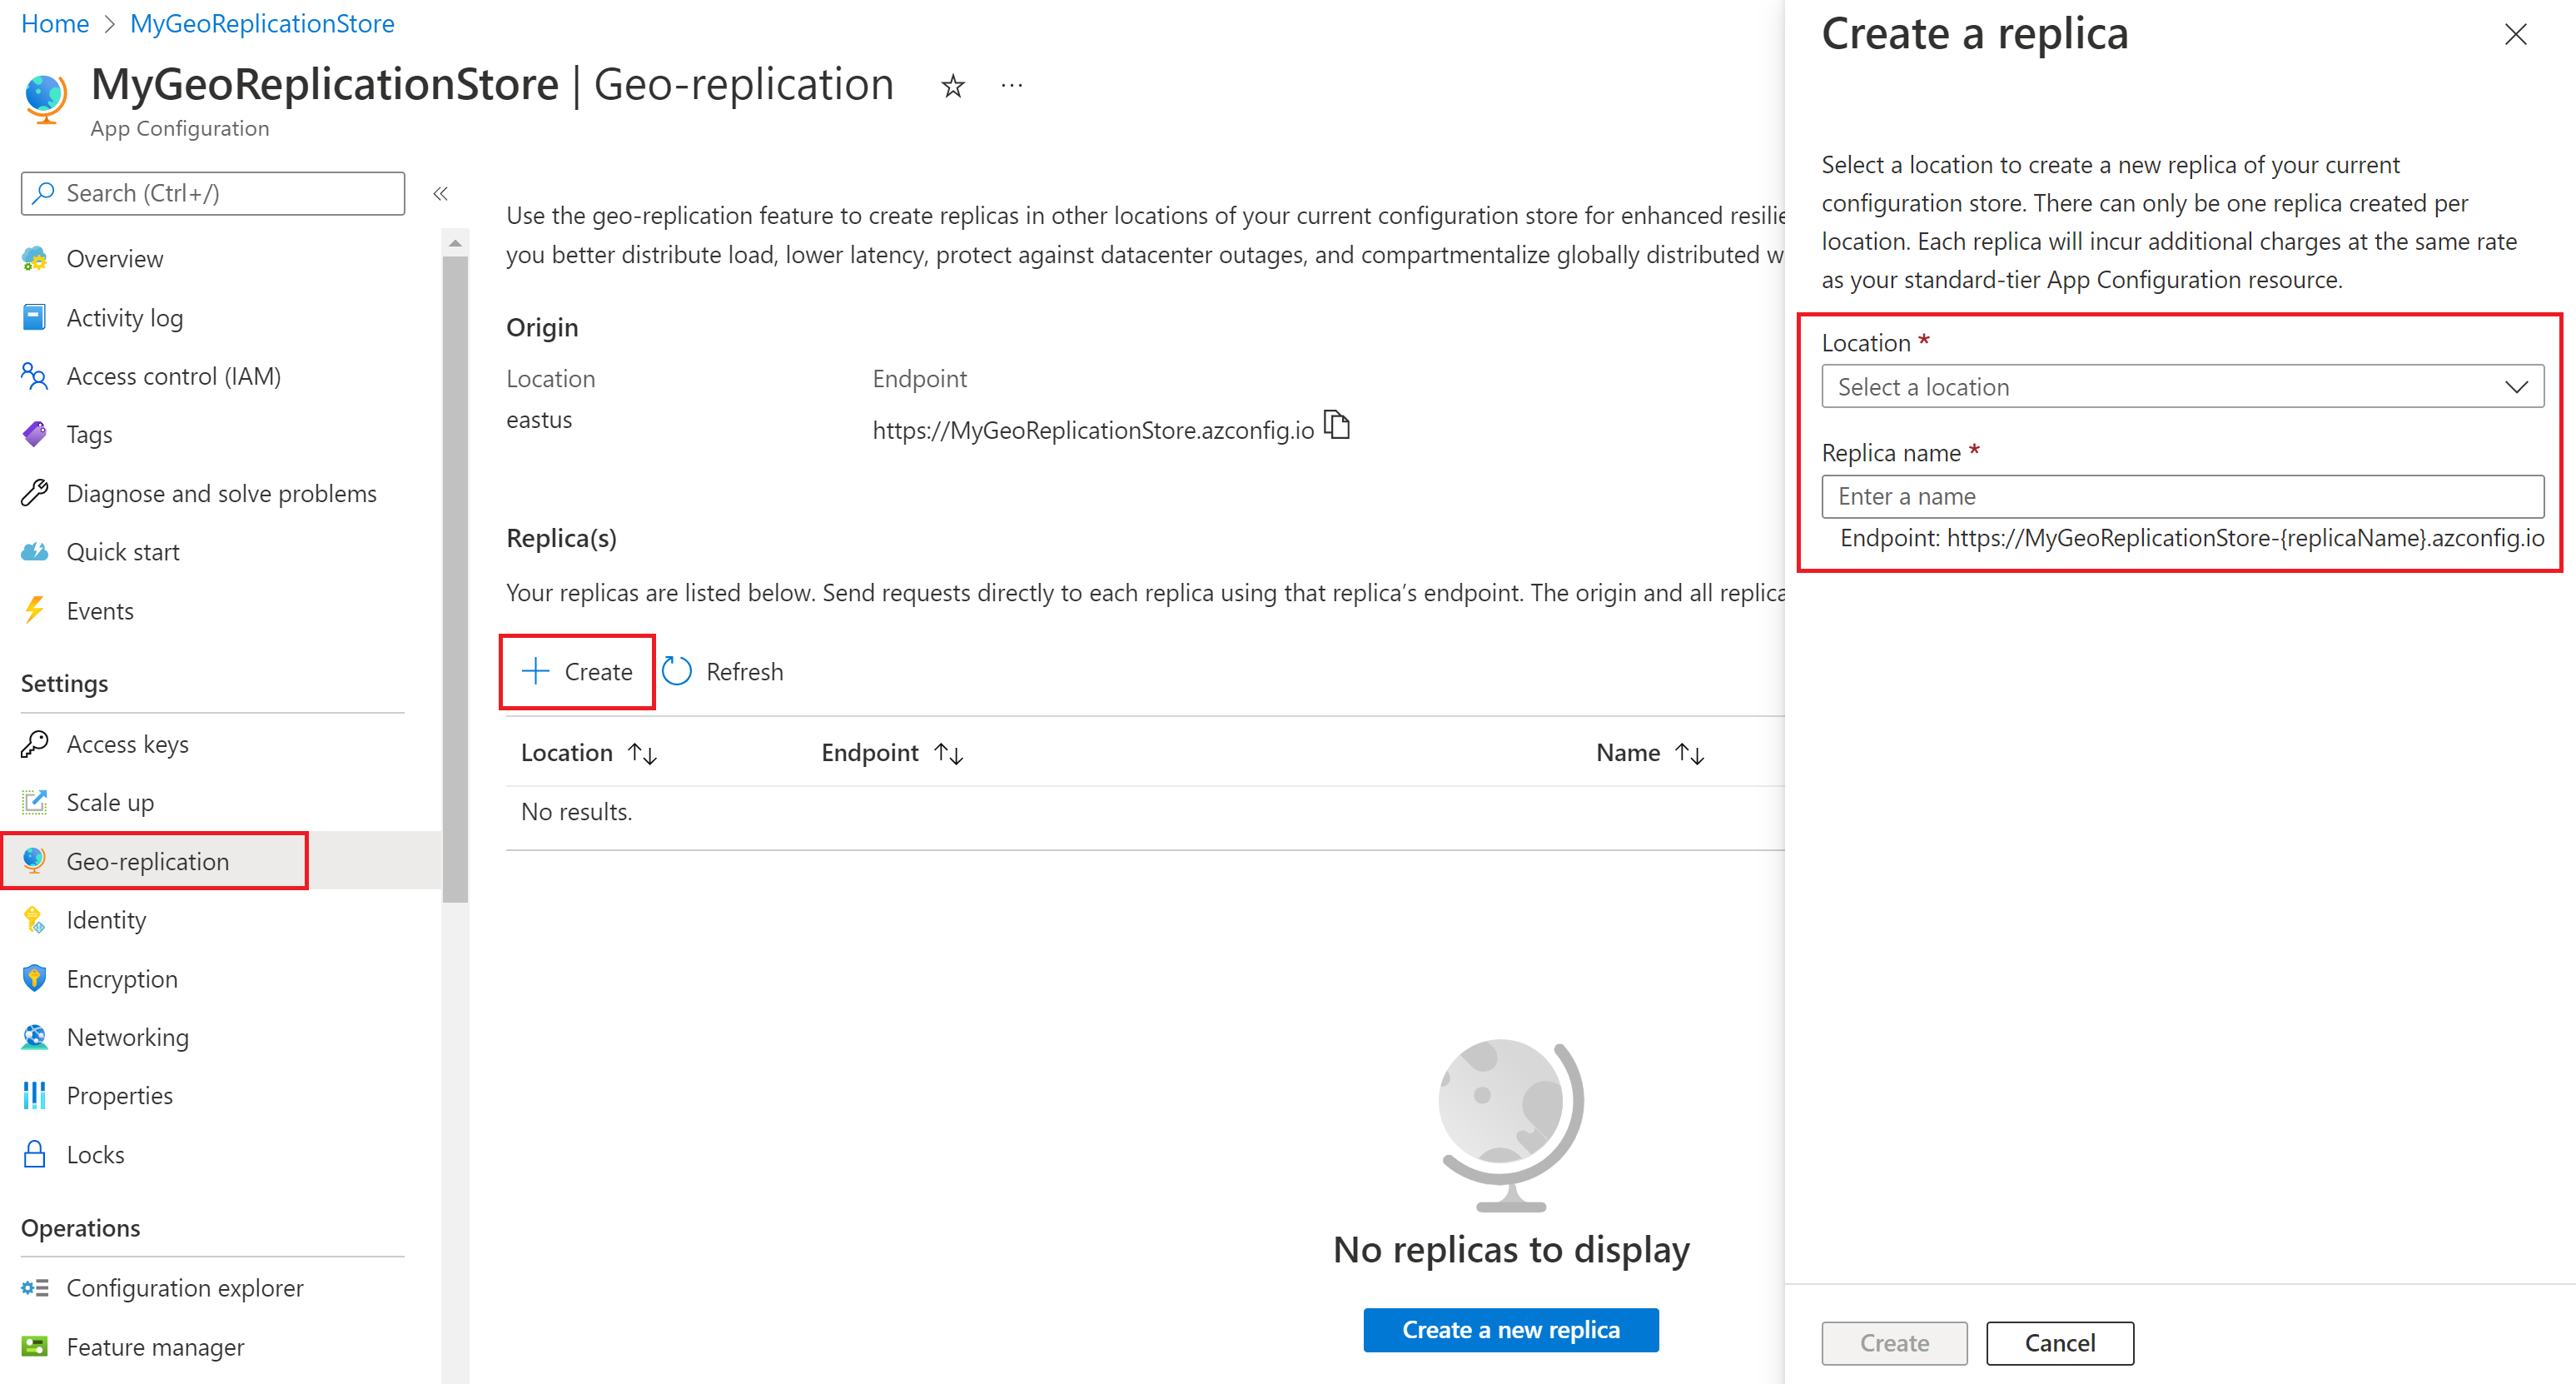Click the Refresh replicas button
Screen dimensions: 2576x1384
coord(724,670)
